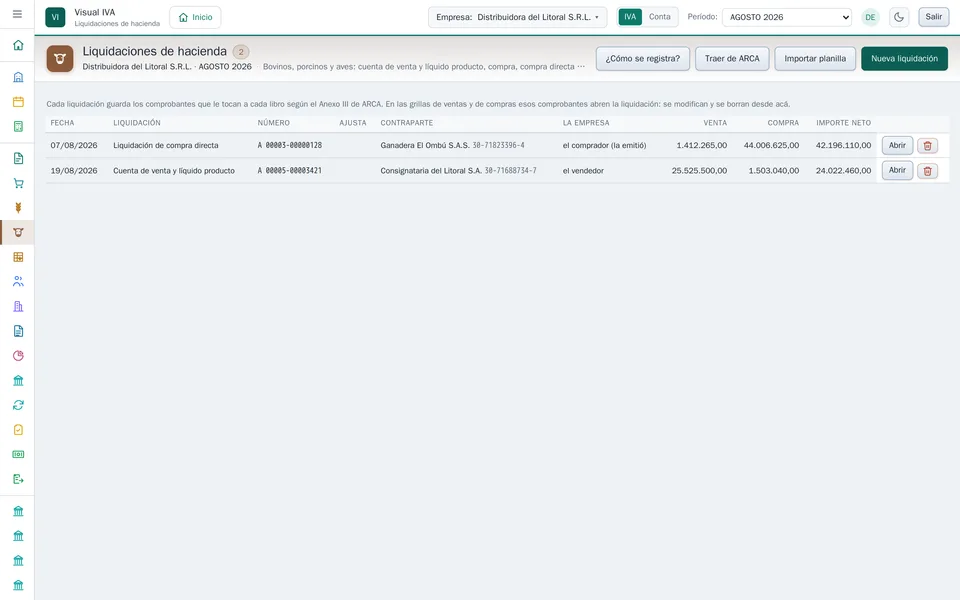Click the NÚMERO column header
The image size is (960, 600).
(274, 123)
